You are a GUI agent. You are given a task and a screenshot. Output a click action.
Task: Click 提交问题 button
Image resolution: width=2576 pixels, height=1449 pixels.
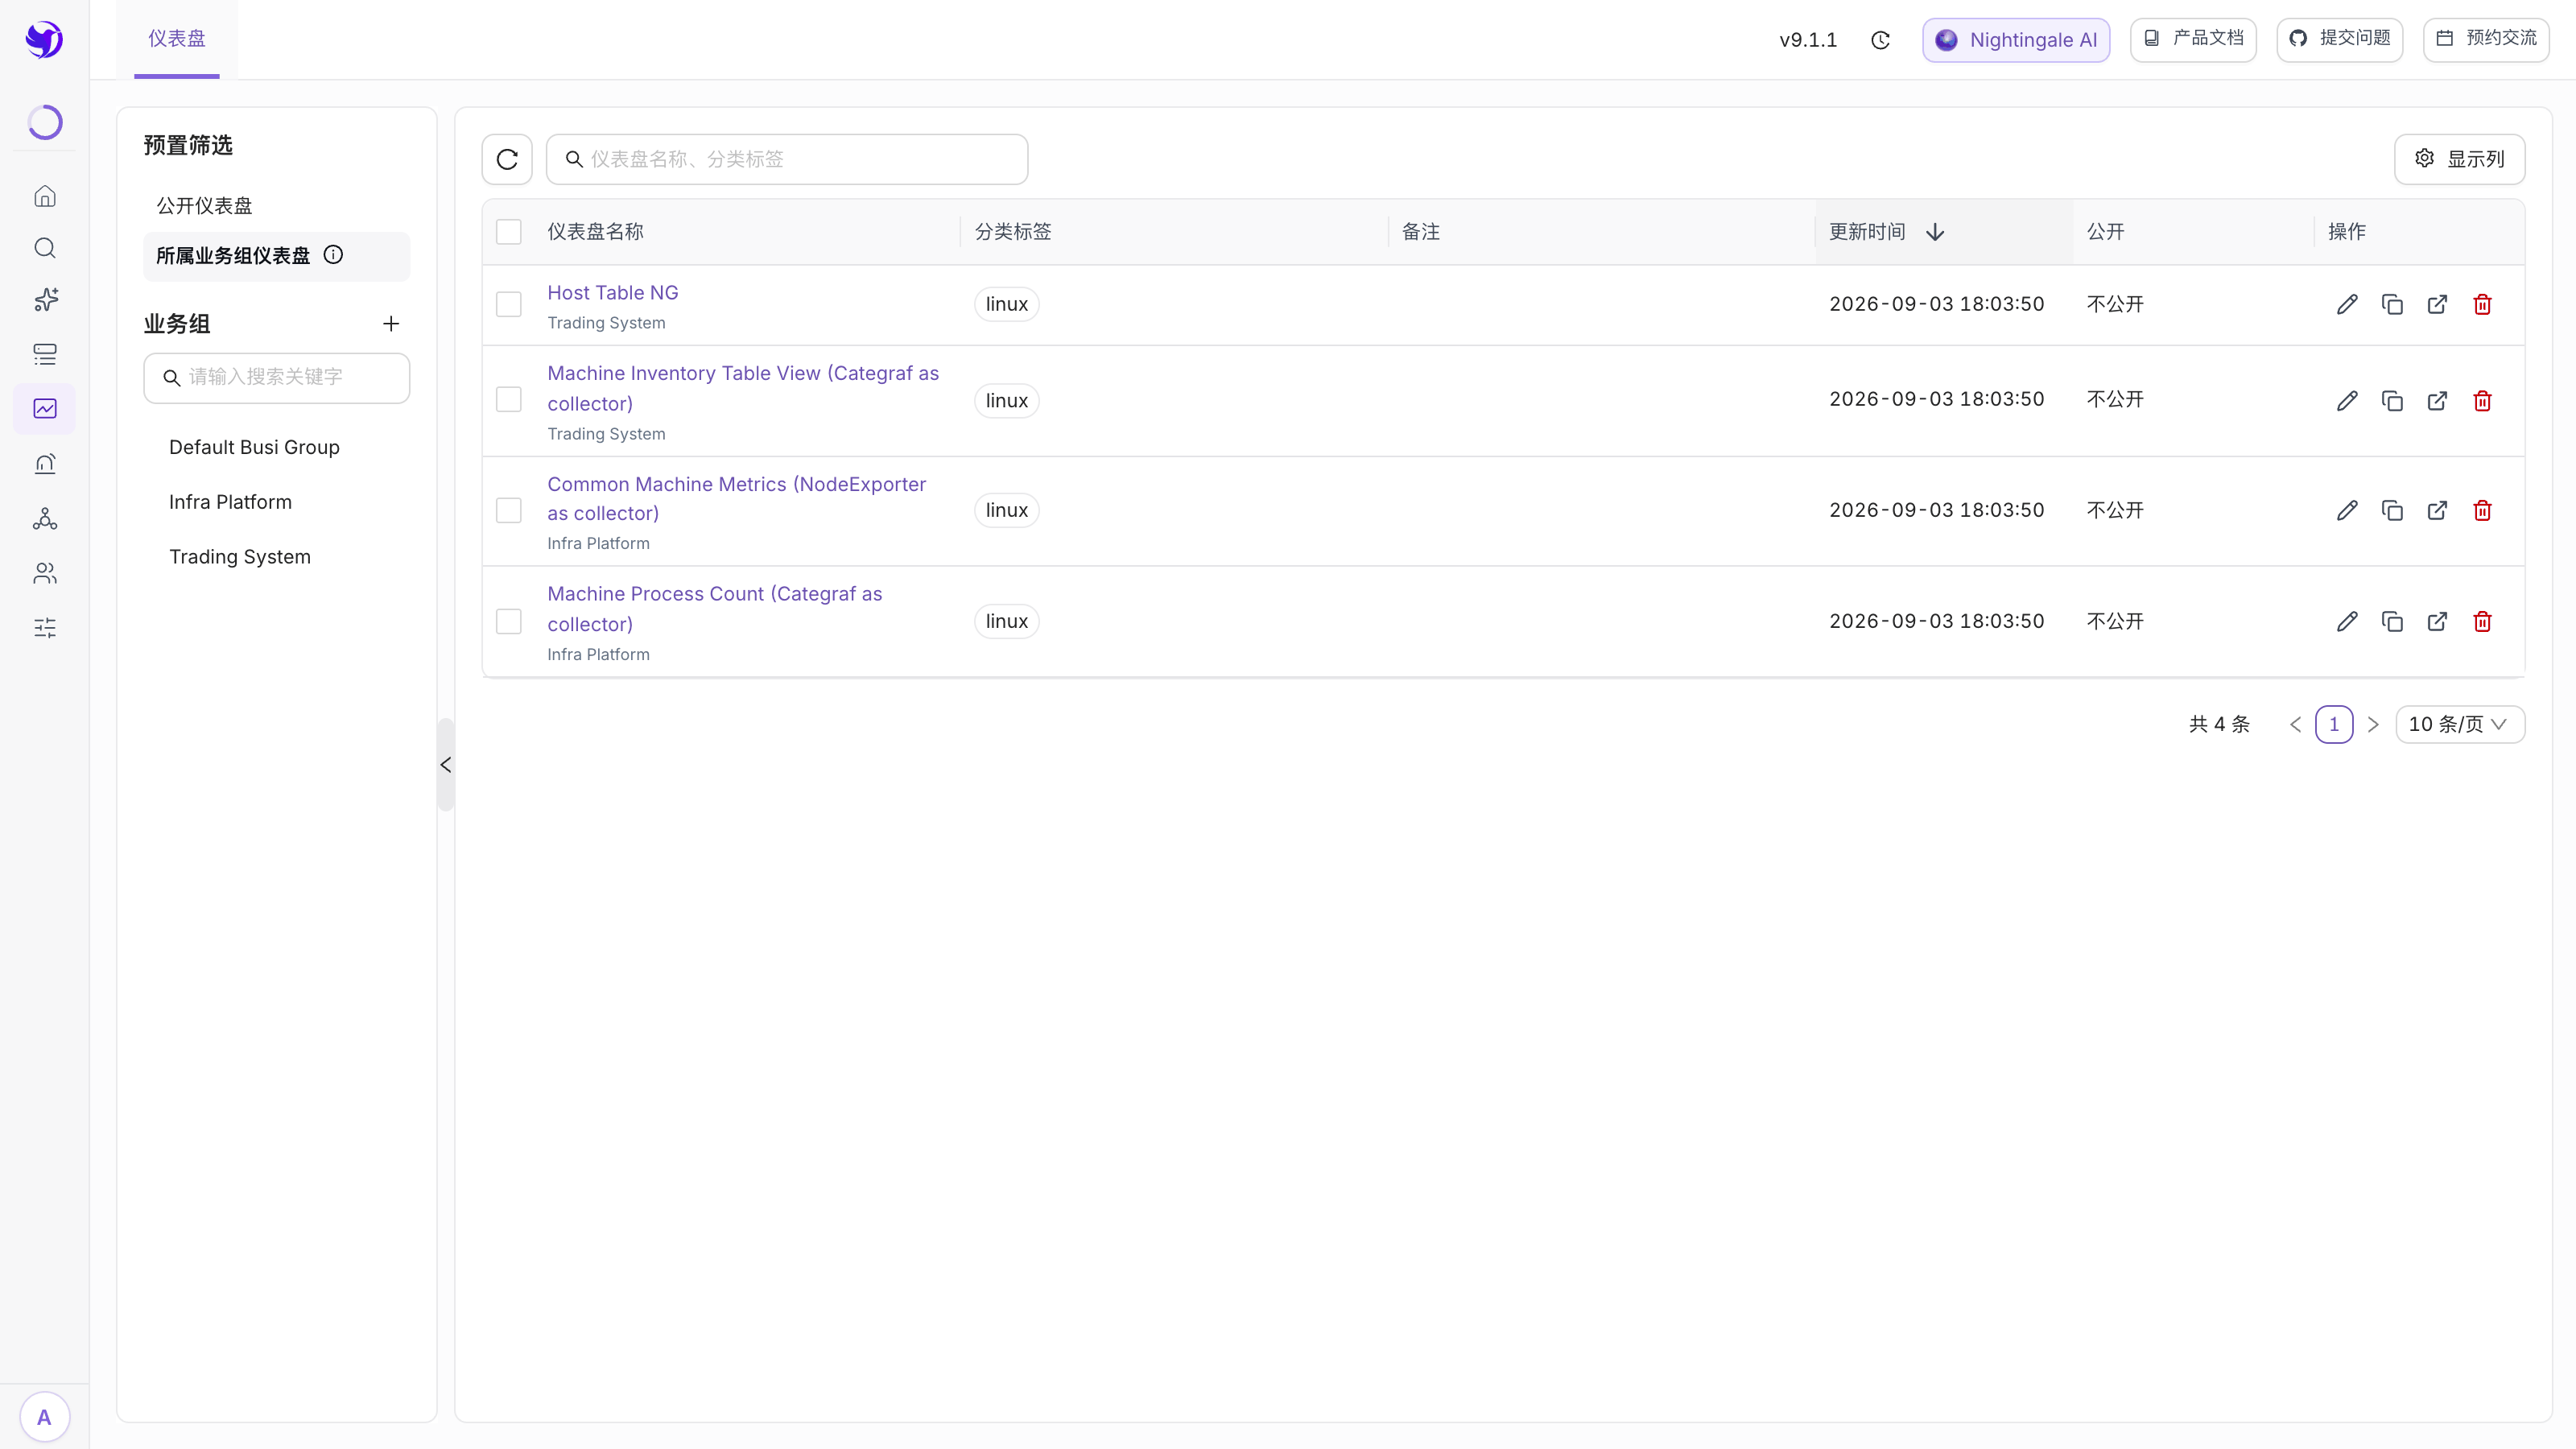2340,39
